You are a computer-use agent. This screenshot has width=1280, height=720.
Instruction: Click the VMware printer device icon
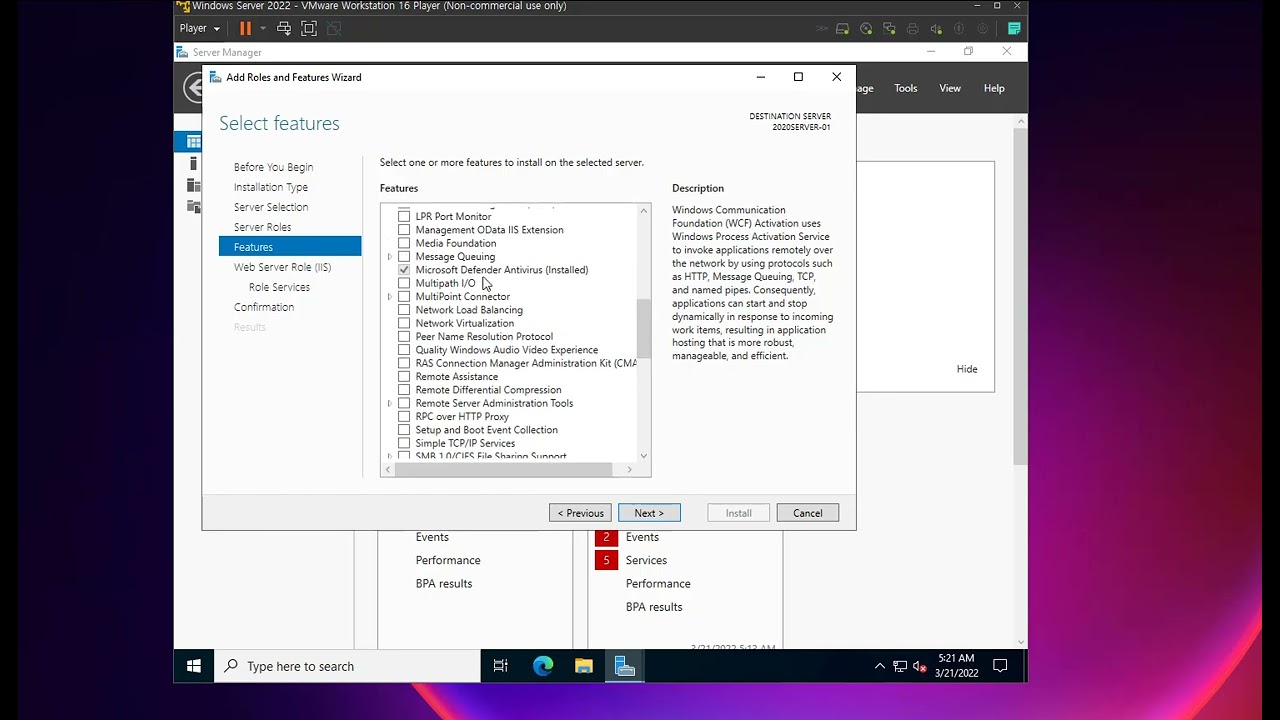[913, 29]
